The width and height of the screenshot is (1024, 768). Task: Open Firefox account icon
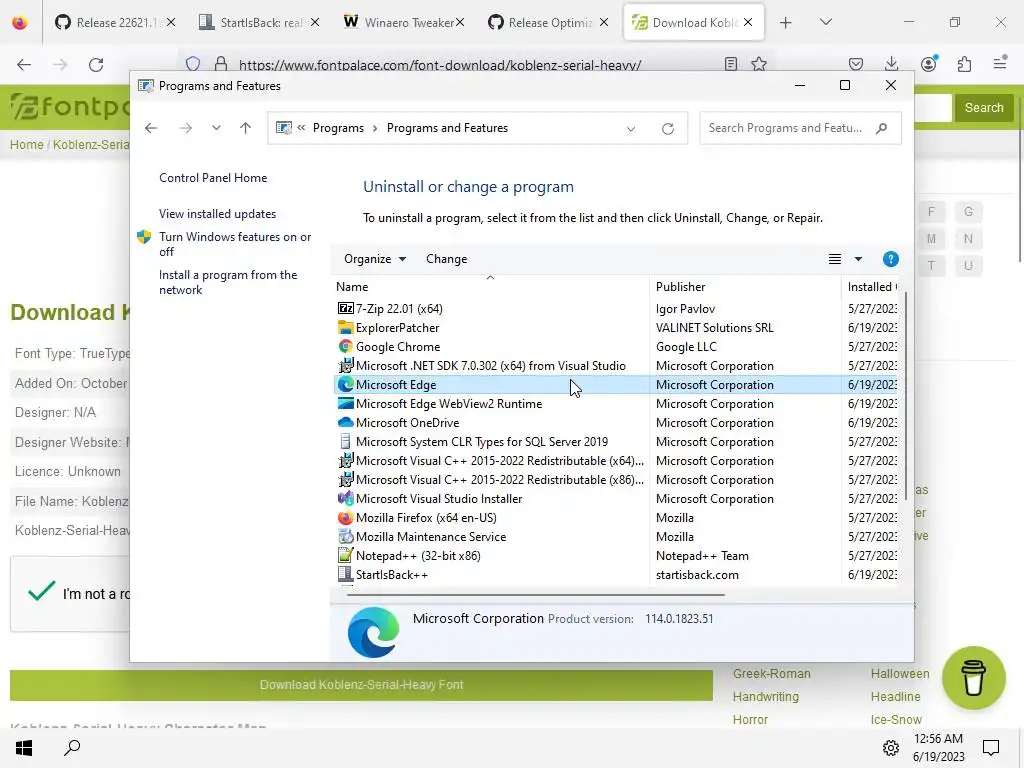tap(928, 63)
